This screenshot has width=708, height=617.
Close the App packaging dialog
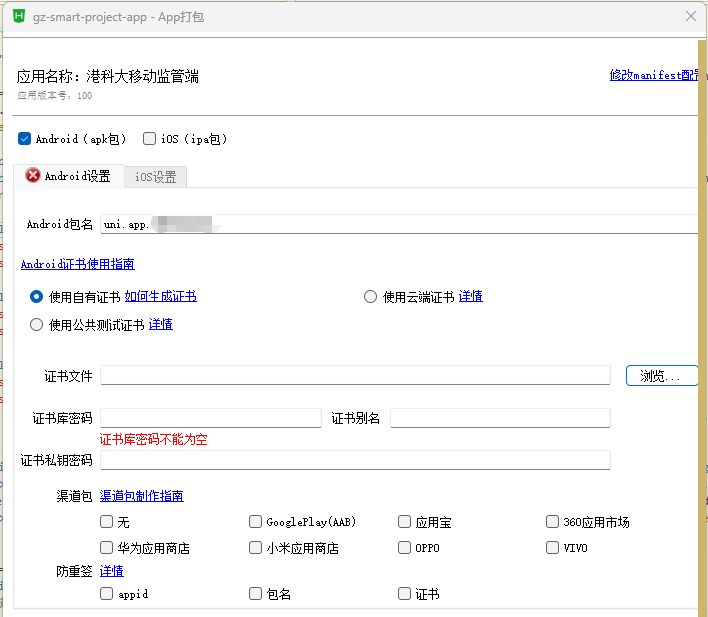coord(690,17)
